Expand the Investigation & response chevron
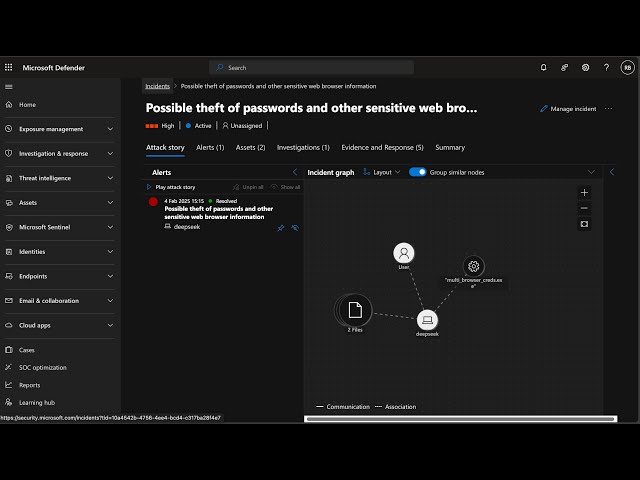The height and width of the screenshot is (480, 640). click(x=110, y=153)
